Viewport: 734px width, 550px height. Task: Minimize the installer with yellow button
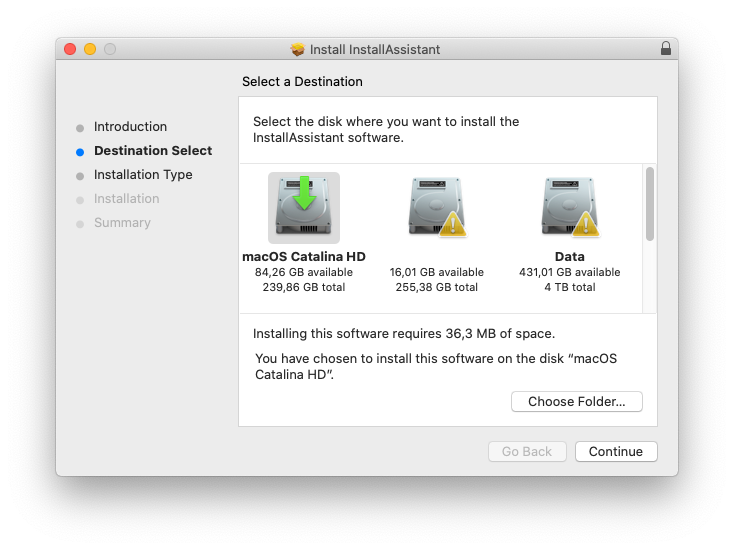90,49
